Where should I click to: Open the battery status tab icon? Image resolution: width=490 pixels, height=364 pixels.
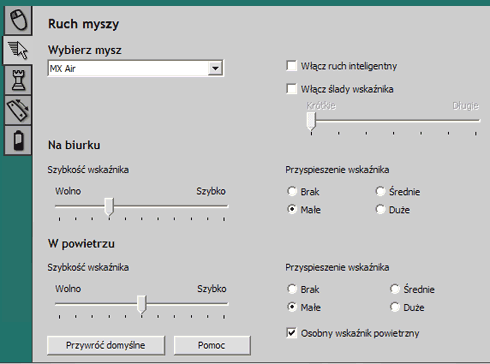[x=18, y=140]
